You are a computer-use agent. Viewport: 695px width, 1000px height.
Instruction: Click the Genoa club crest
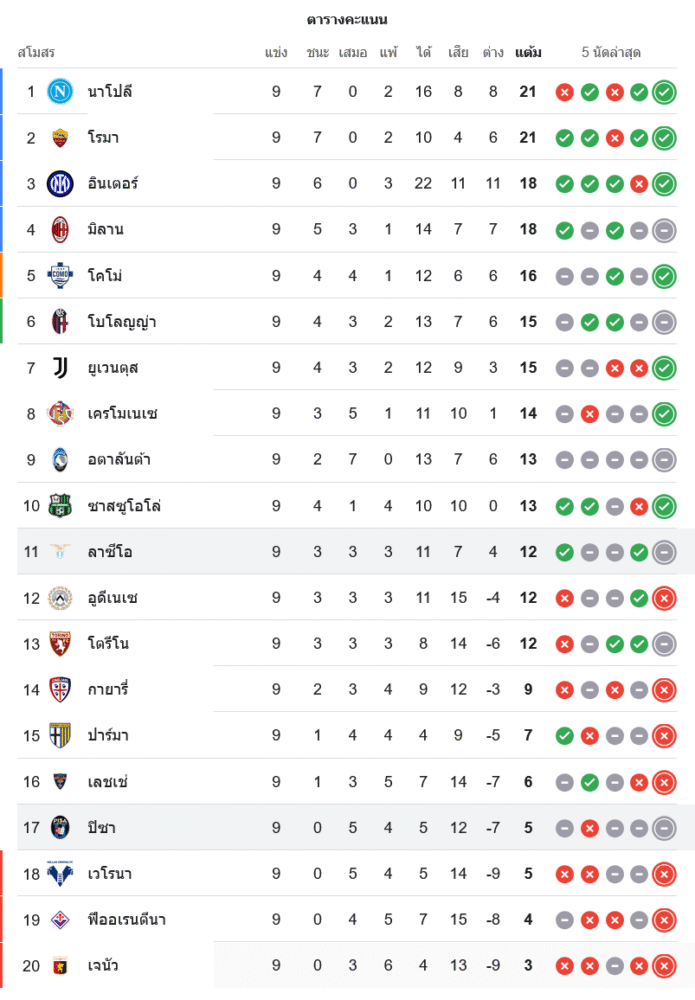[x=60, y=966]
